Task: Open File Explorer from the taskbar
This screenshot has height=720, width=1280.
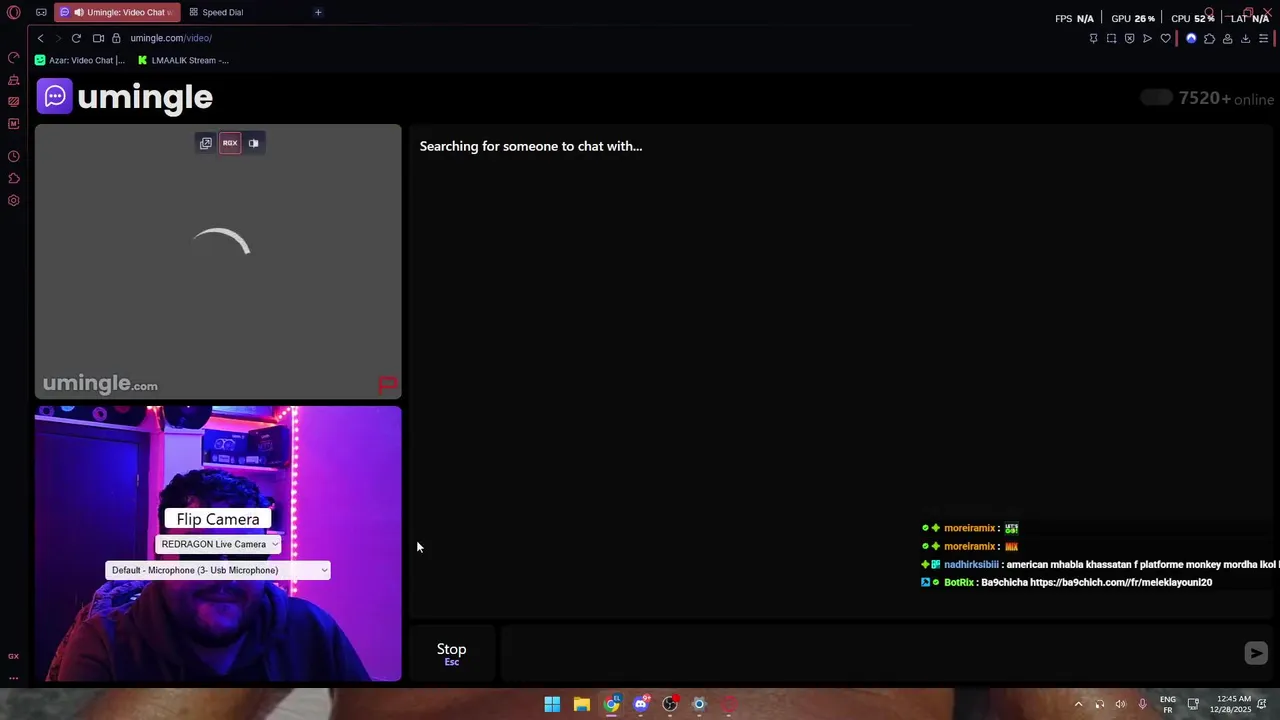Action: click(x=582, y=704)
